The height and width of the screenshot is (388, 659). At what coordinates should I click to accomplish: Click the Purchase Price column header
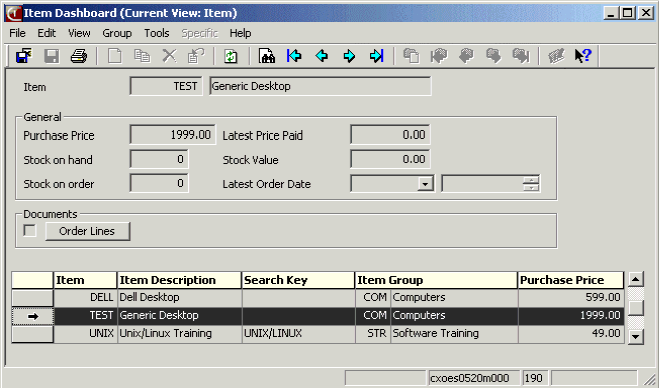click(x=571, y=280)
